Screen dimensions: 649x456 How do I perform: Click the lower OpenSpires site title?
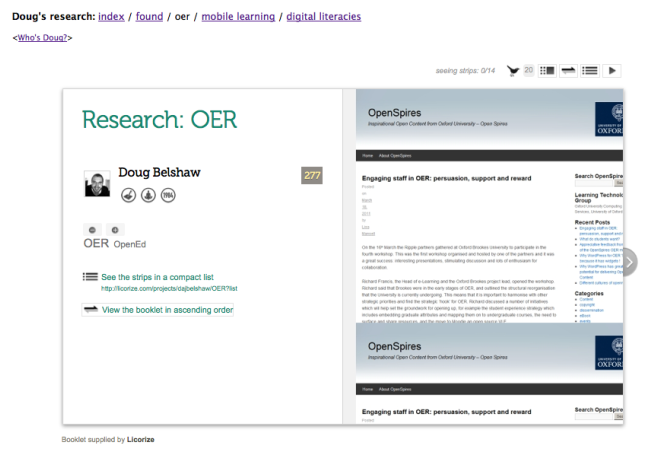394,346
